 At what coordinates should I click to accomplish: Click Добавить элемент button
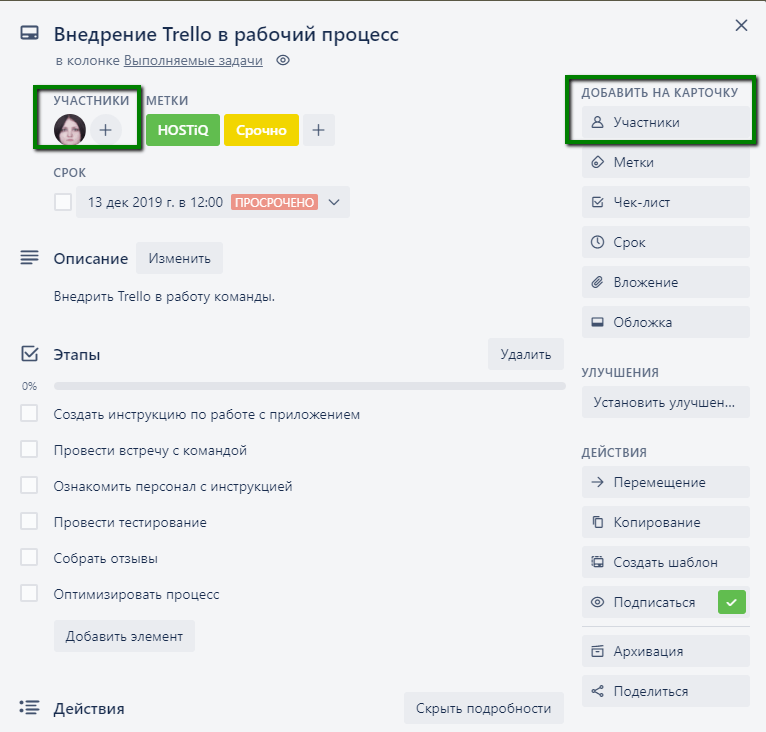124,636
